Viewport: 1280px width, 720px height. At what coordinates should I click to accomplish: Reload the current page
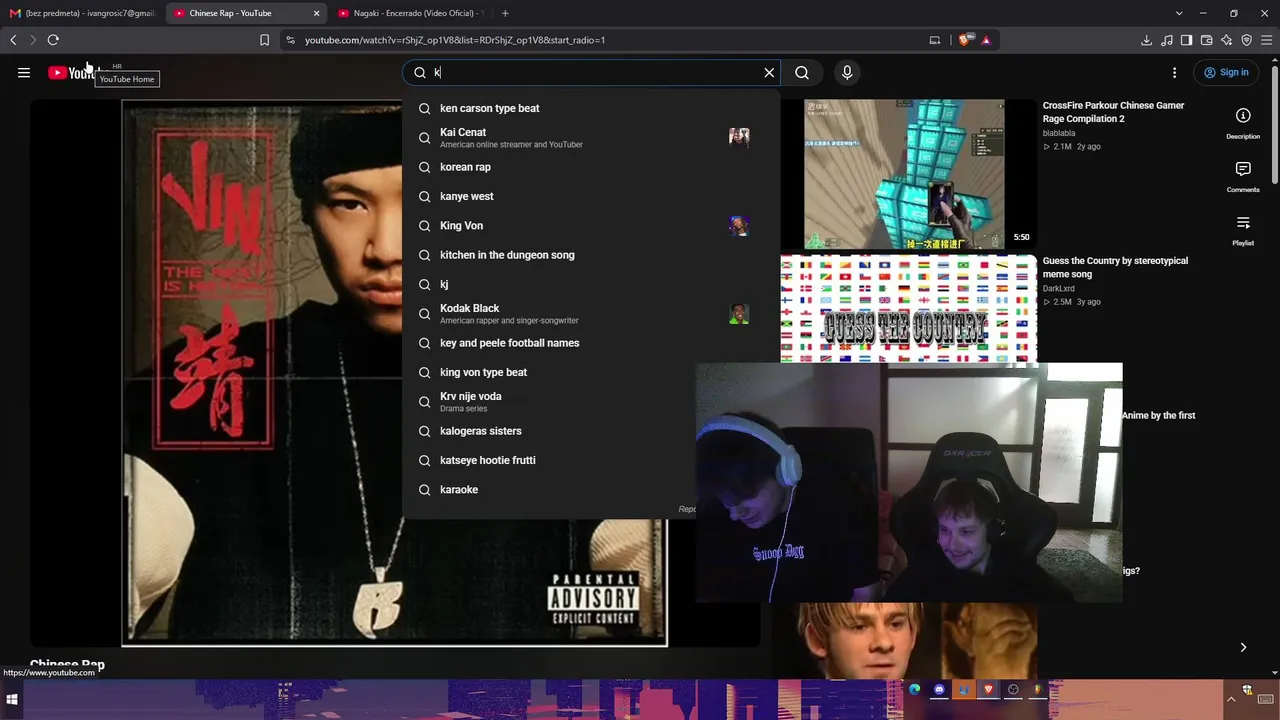53,40
